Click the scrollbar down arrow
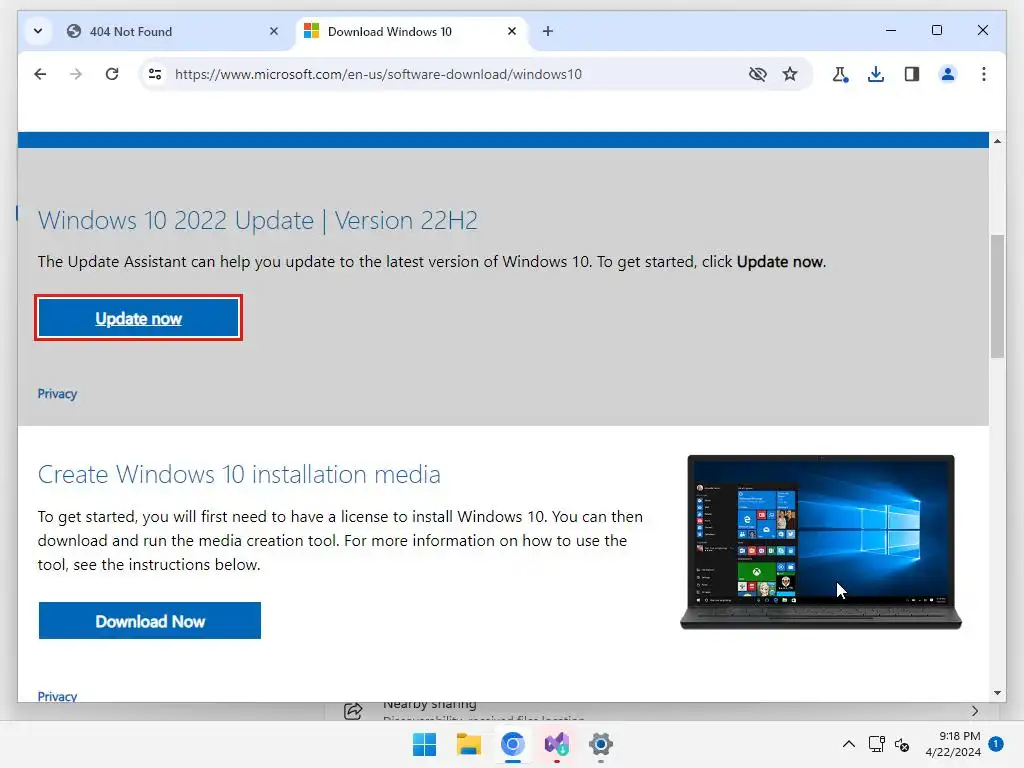This screenshot has width=1024, height=768. click(997, 693)
